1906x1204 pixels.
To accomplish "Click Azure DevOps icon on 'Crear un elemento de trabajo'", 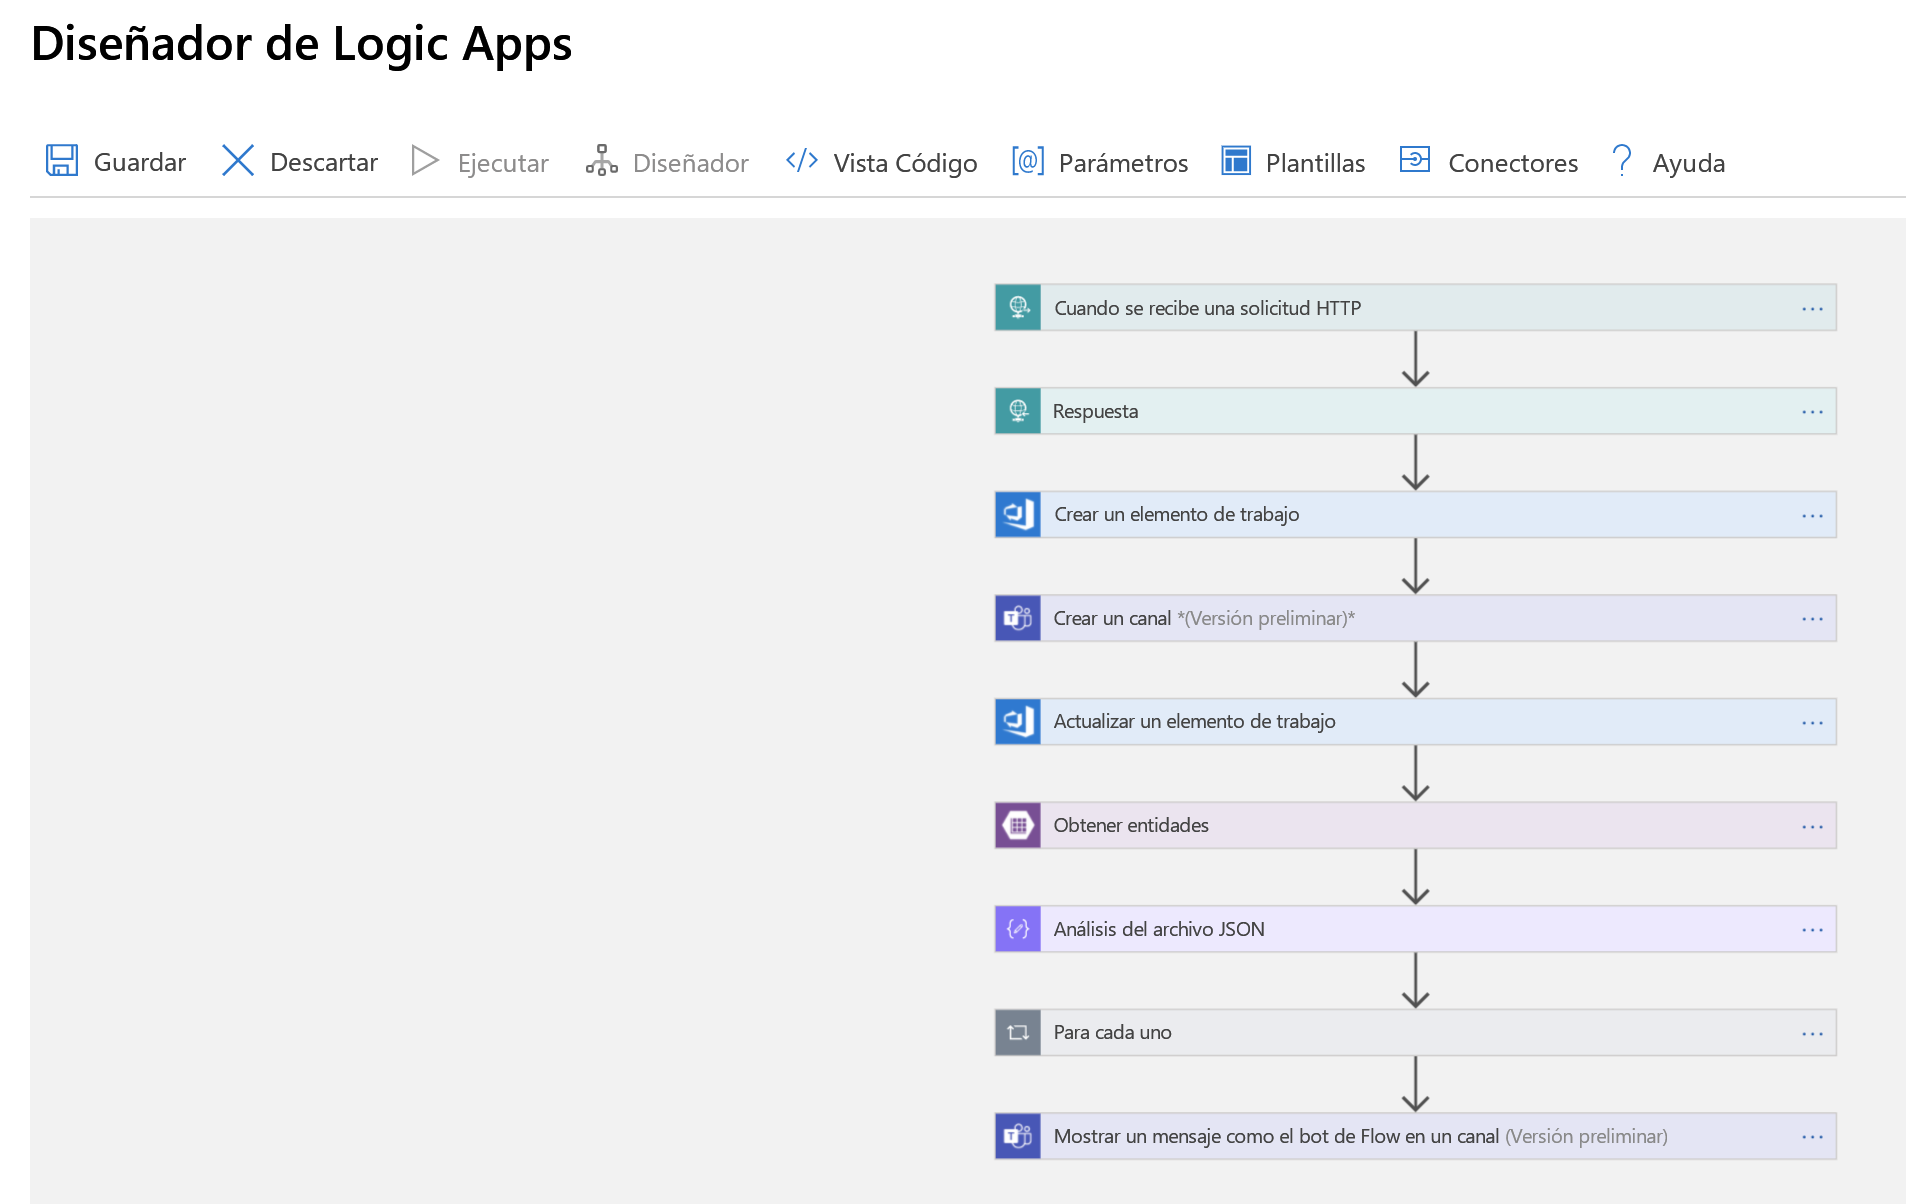I will (1018, 515).
